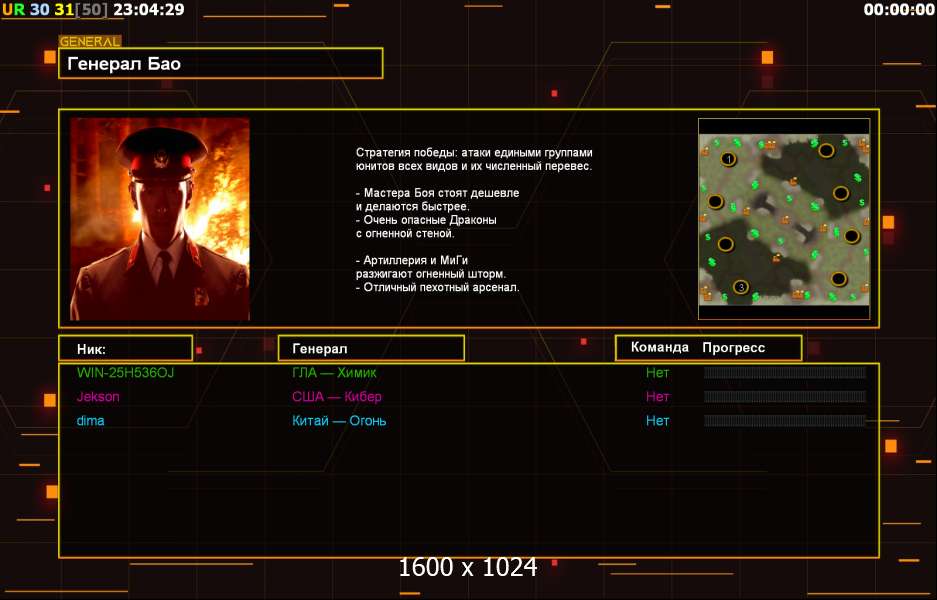Screen dimensions: 937x600
Task: Click General Bao's portrait image
Action: [x=160, y=219]
